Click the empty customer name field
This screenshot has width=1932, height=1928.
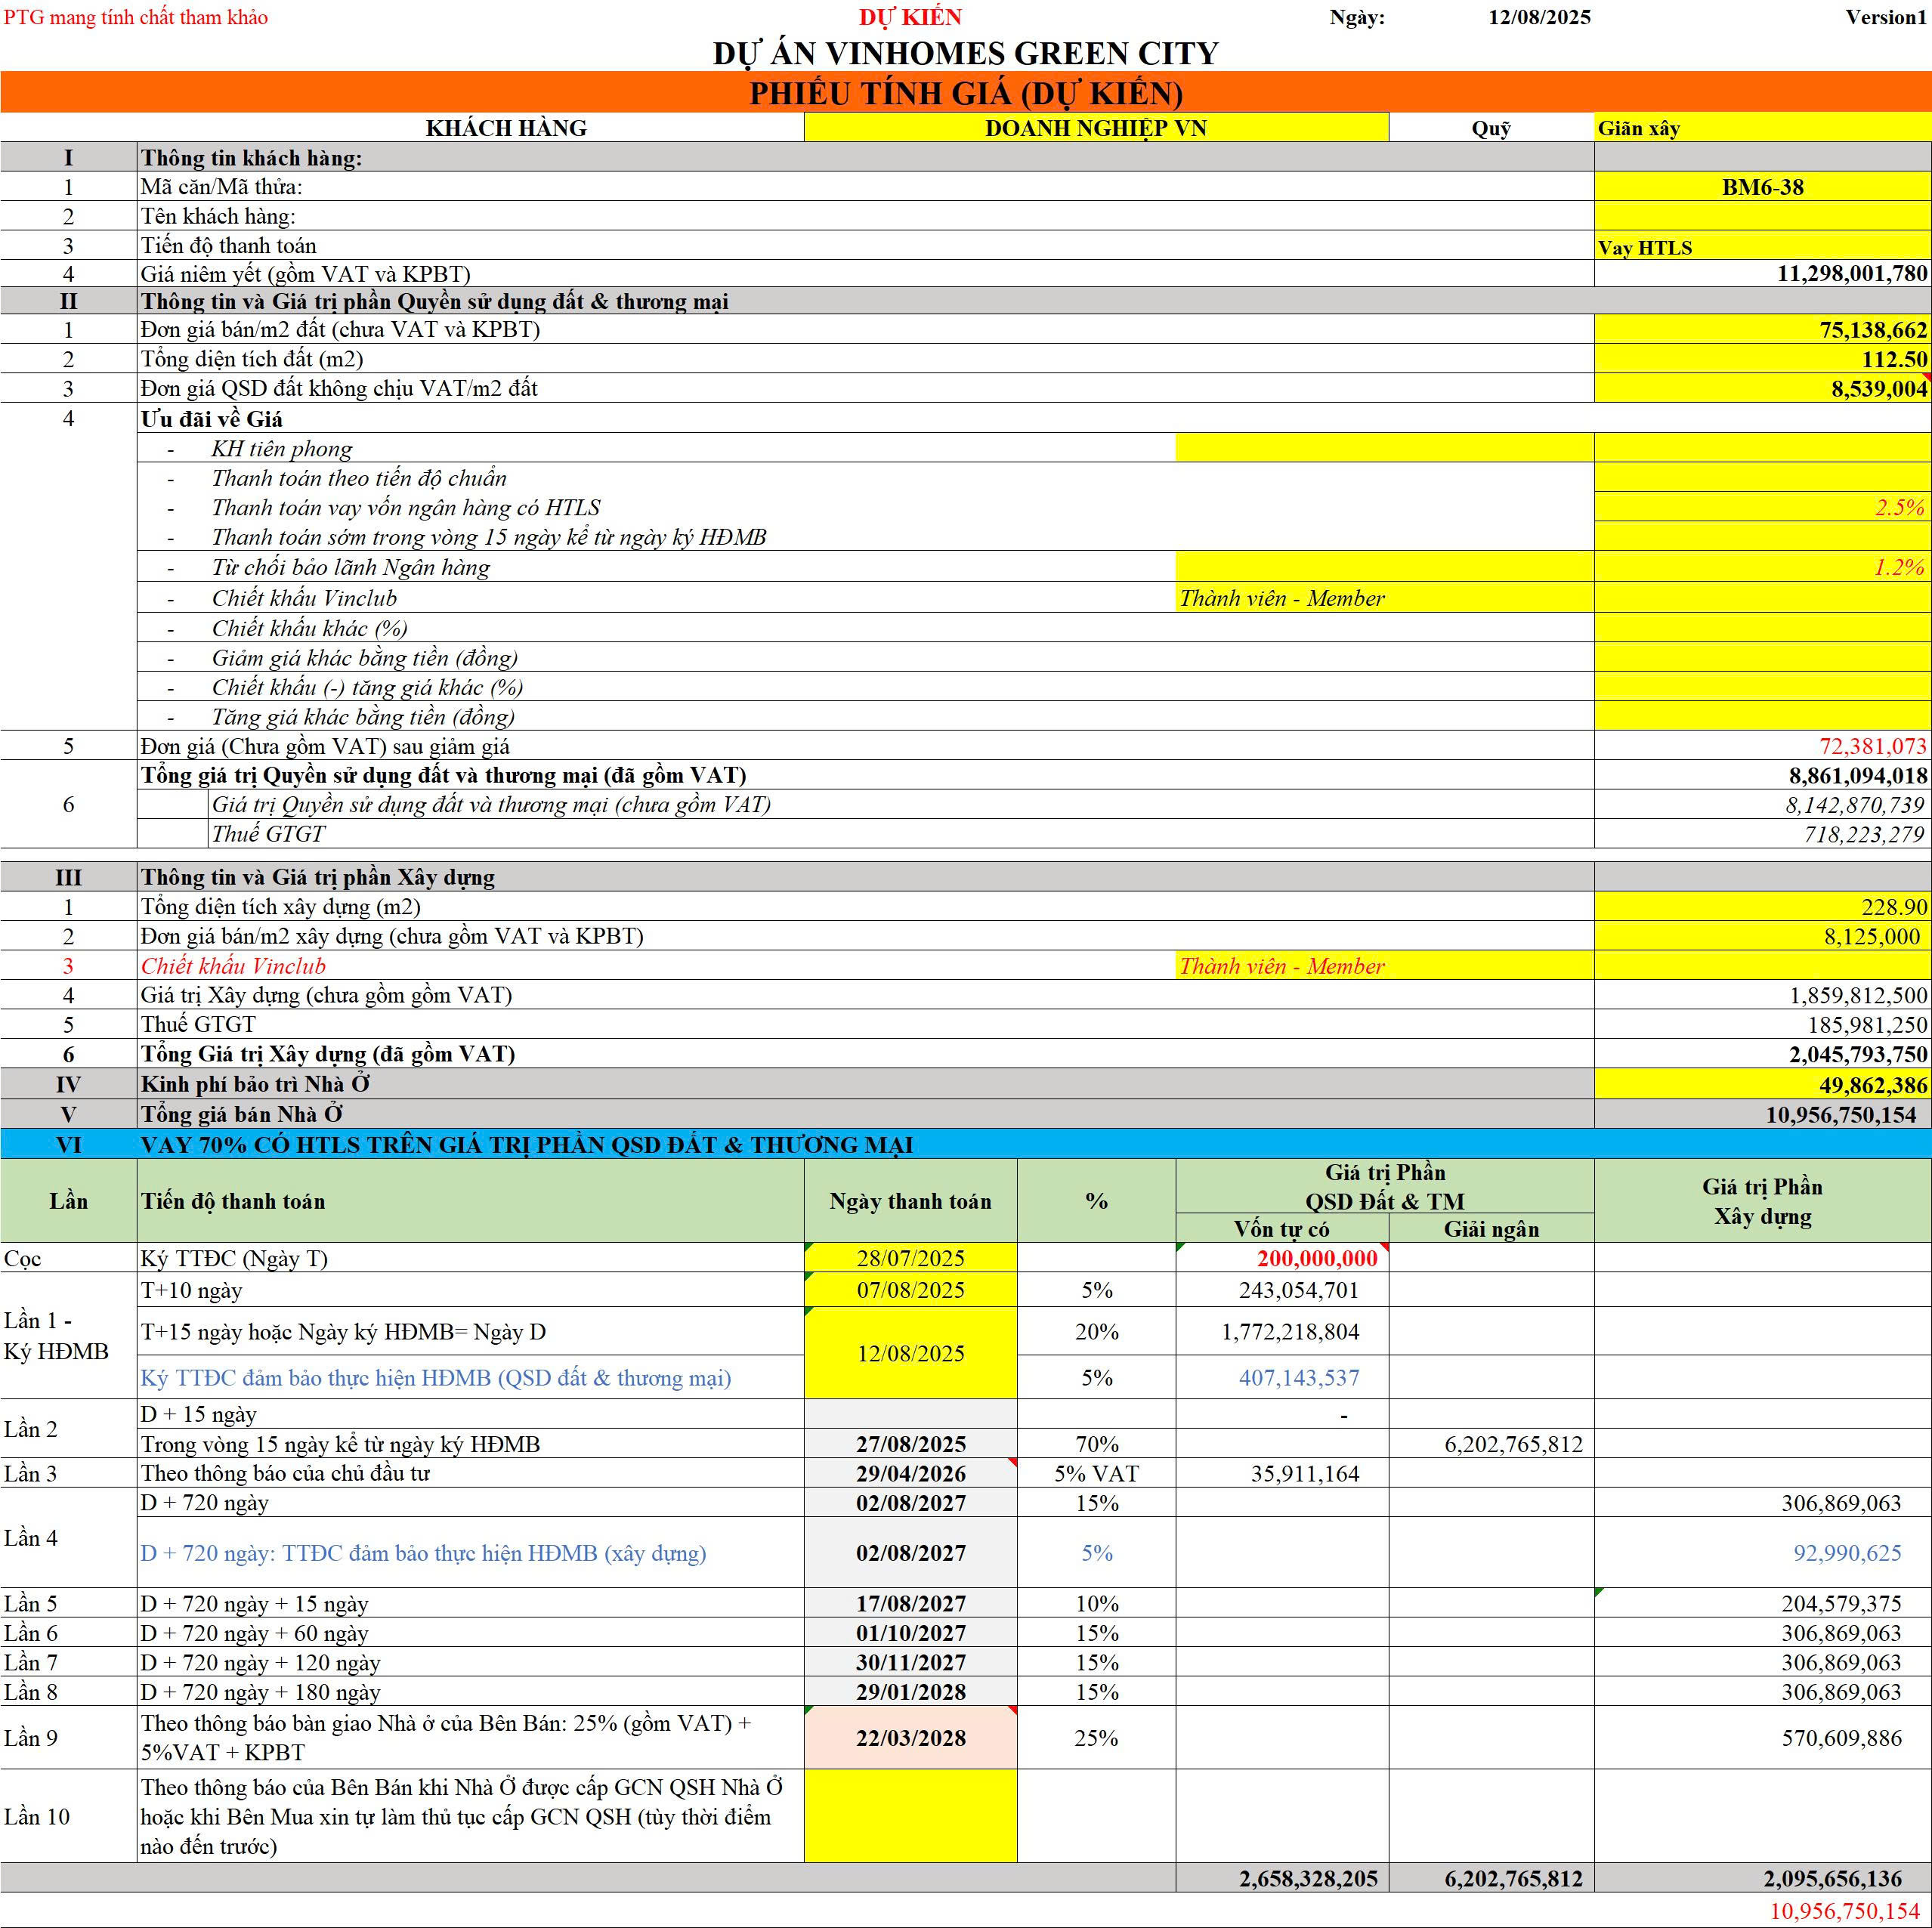coord(1762,216)
